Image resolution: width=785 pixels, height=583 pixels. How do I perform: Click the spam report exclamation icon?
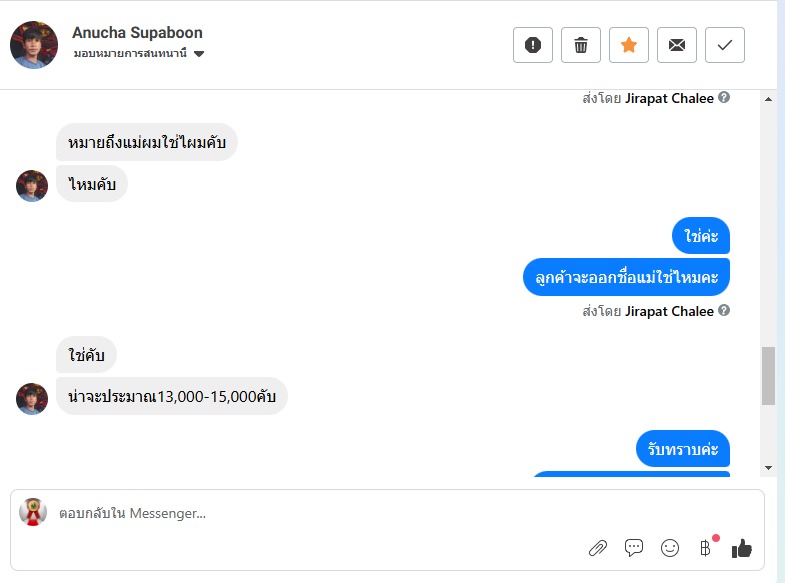tap(533, 45)
